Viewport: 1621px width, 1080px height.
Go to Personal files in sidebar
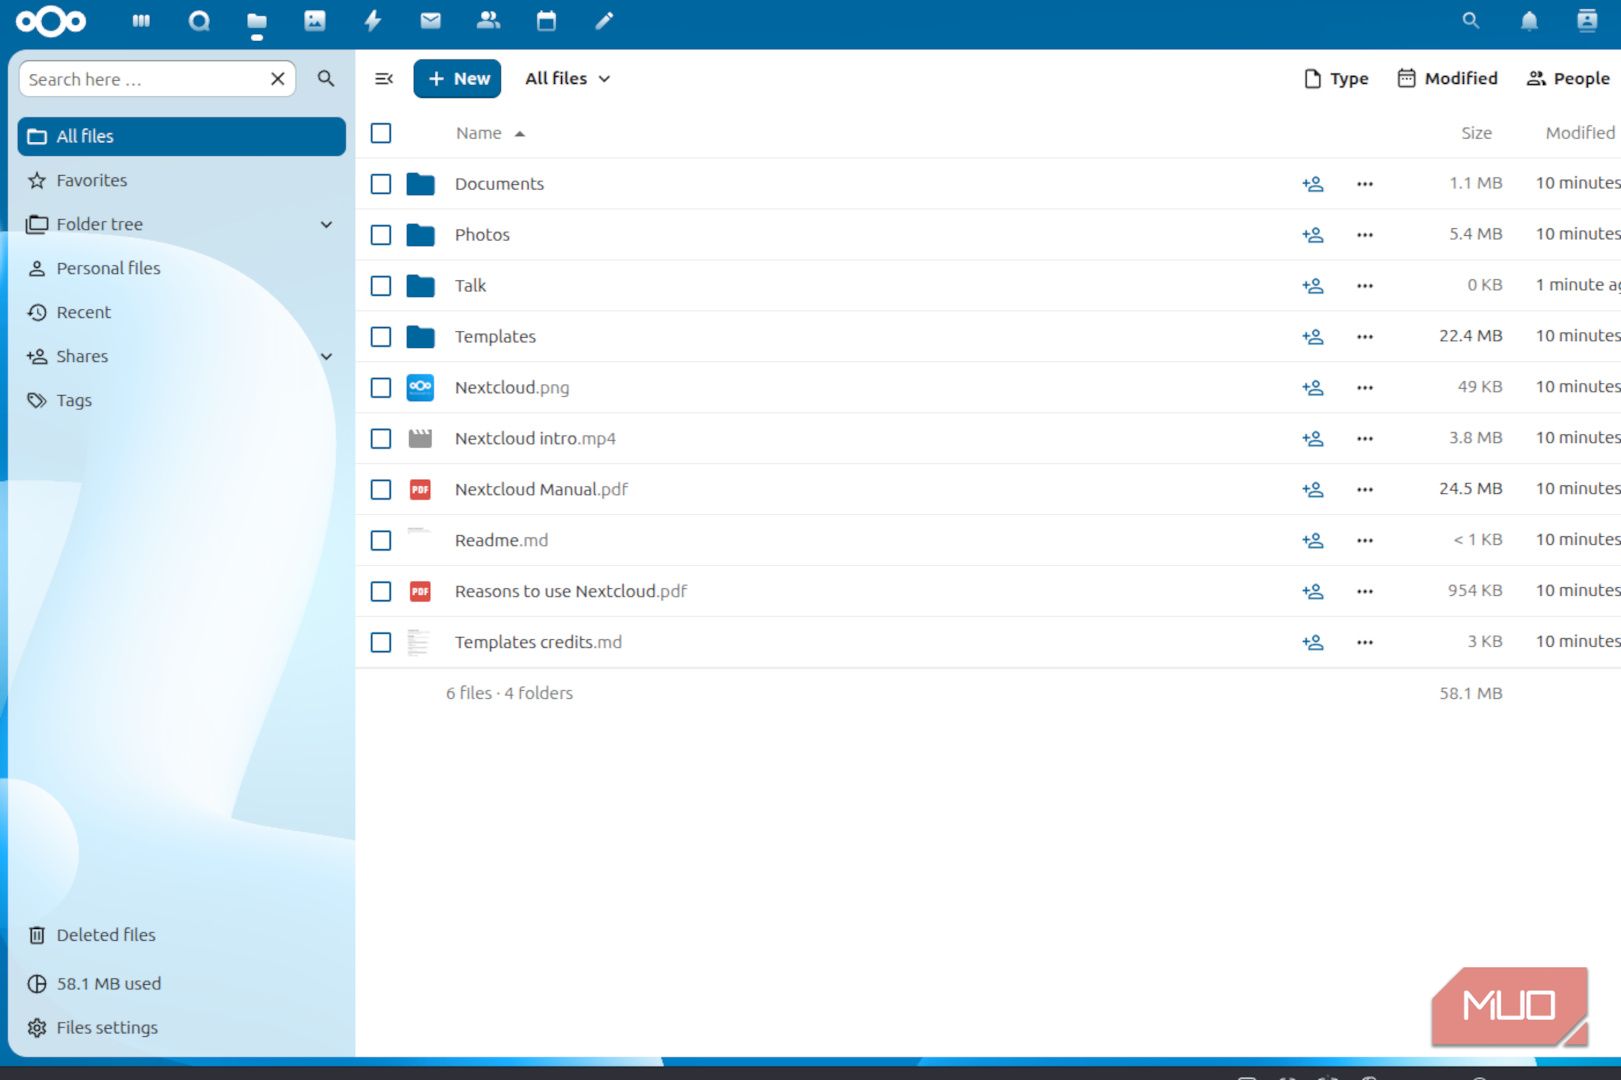tap(182, 269)
